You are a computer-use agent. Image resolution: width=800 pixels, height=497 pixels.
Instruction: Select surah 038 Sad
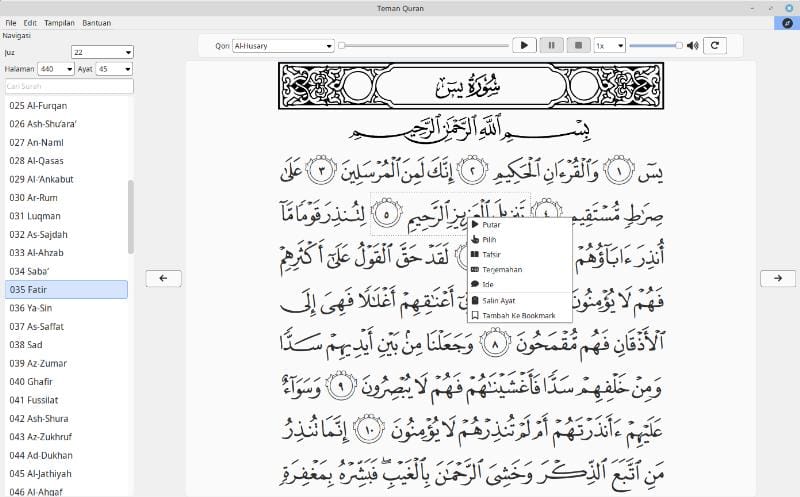[x=66, y=345]
